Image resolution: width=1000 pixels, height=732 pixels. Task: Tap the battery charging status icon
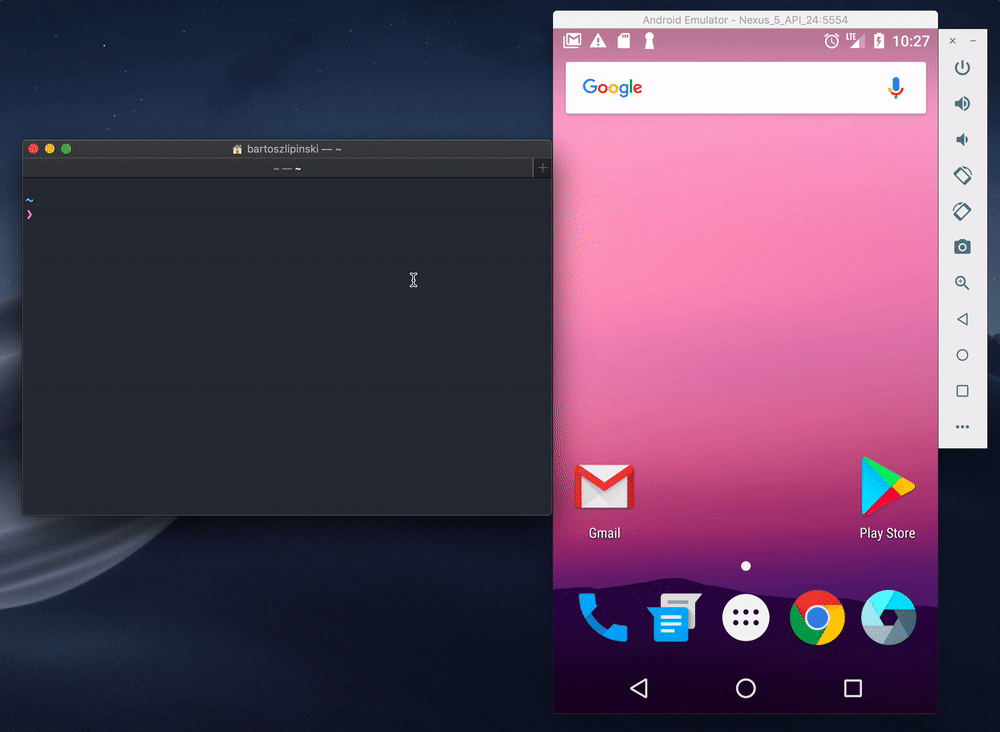tap(879, 41)
